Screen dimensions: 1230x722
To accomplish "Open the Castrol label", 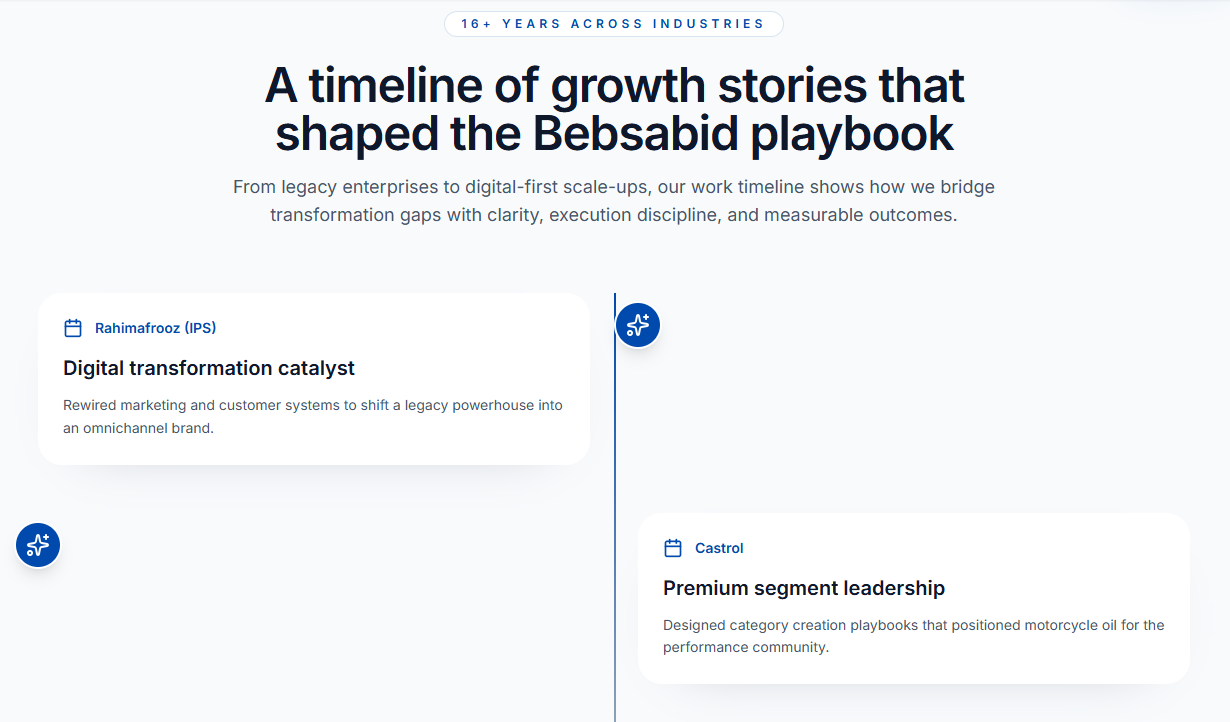I will [719, 548].
